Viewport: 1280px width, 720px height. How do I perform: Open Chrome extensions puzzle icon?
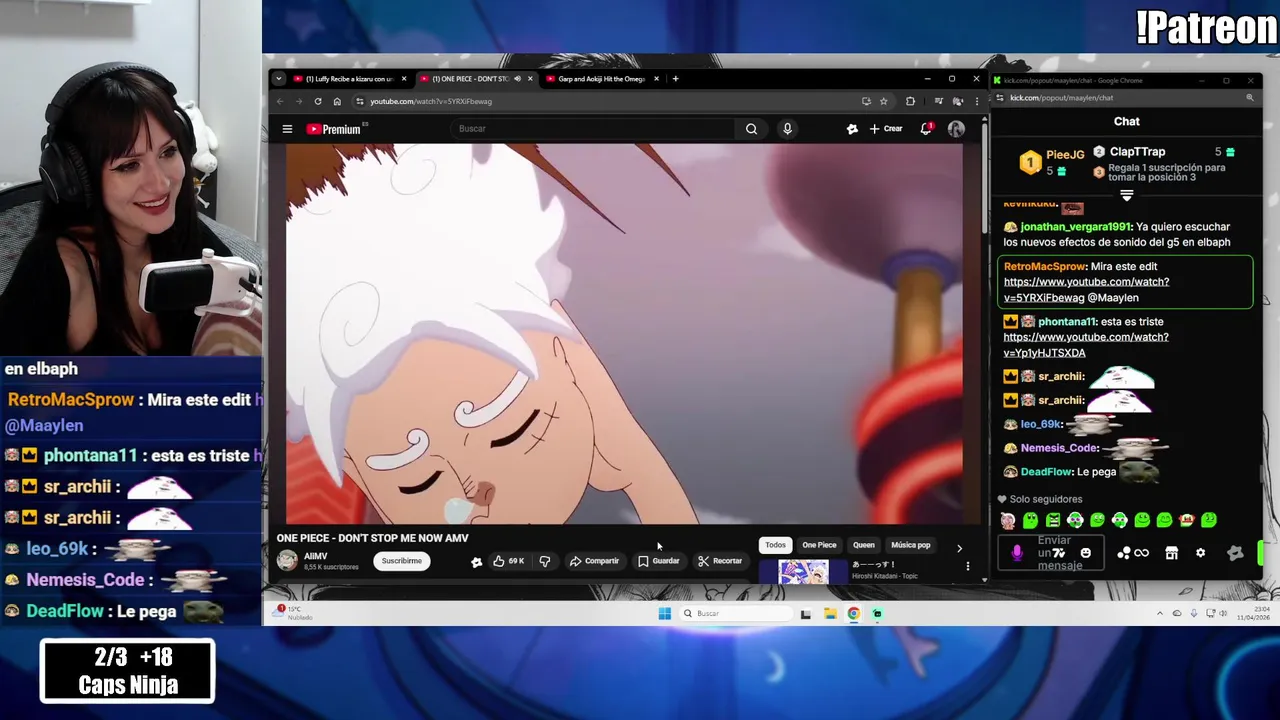[x=910, y=101]
